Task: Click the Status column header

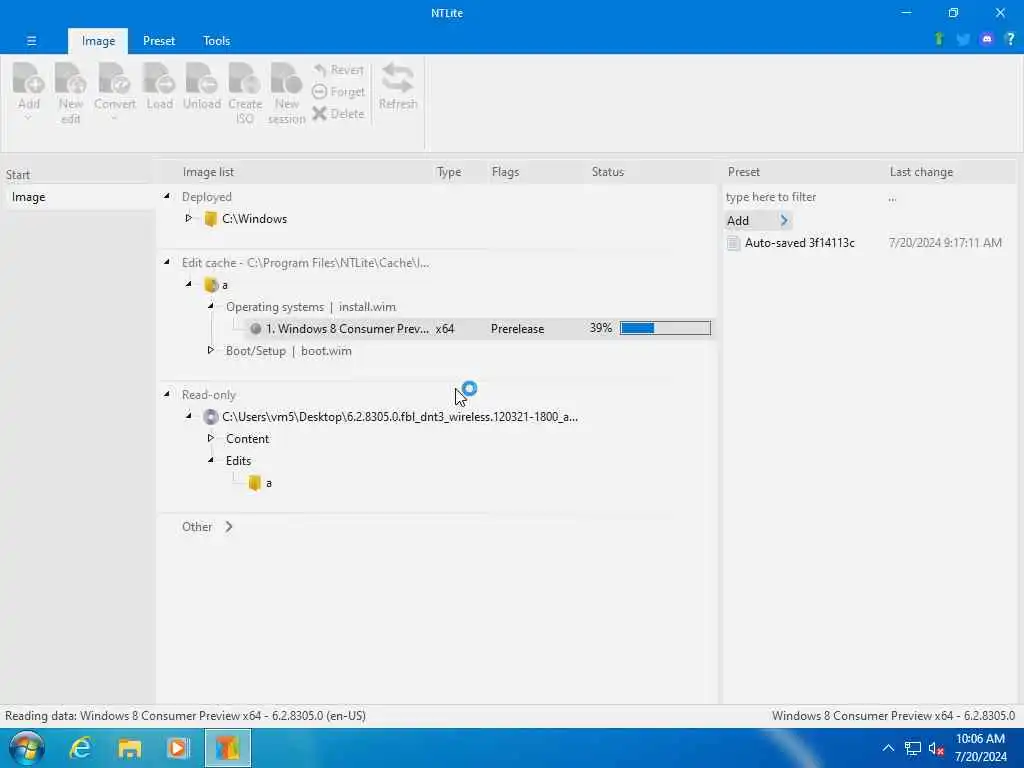Action: tap(608, 172)
